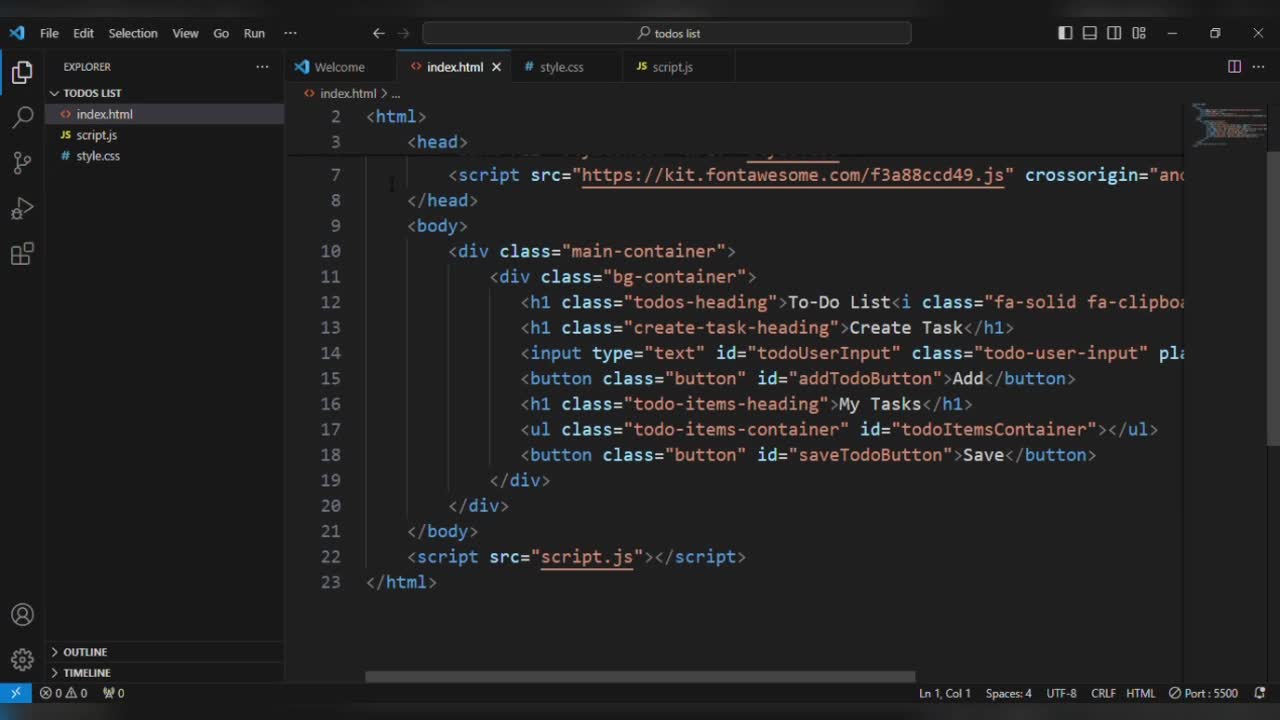Follow the fontawesome kit URL link
Image resolution: width=1280 pixels, height=720 pixels.
coord(792,175)
